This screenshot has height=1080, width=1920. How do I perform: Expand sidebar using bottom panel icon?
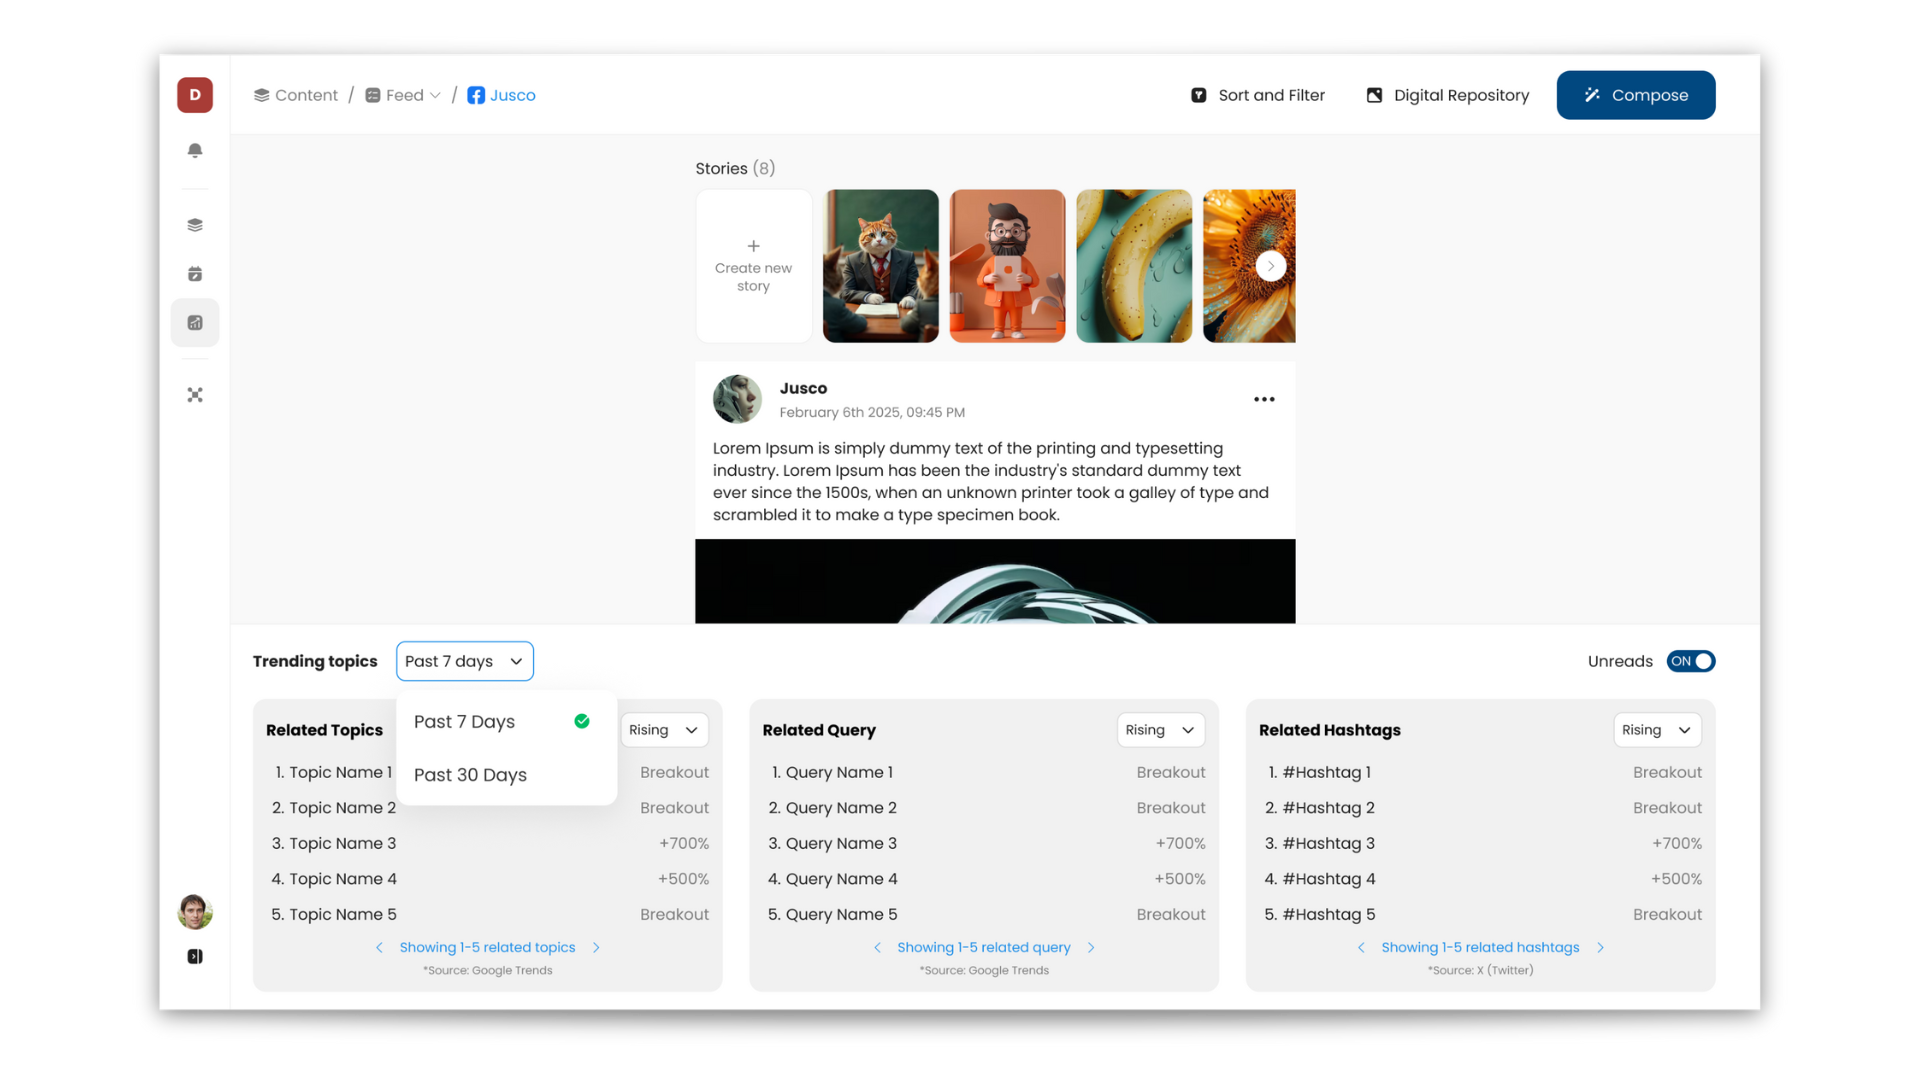tap(195, 957)
